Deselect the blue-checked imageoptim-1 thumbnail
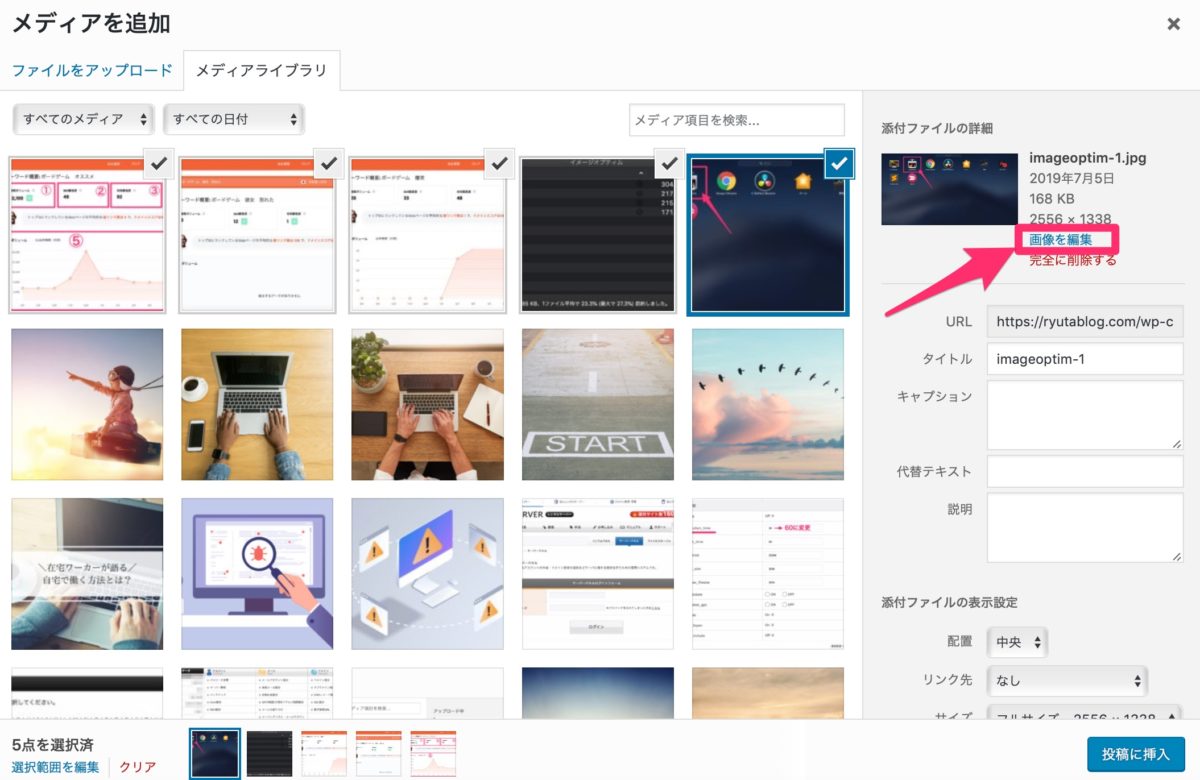The height and width of the screenshot is (780, 1200). (840, 163)
